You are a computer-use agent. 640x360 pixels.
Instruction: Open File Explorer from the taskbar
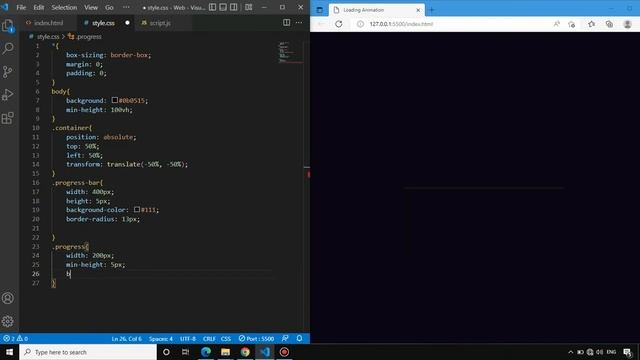point(225,352)
